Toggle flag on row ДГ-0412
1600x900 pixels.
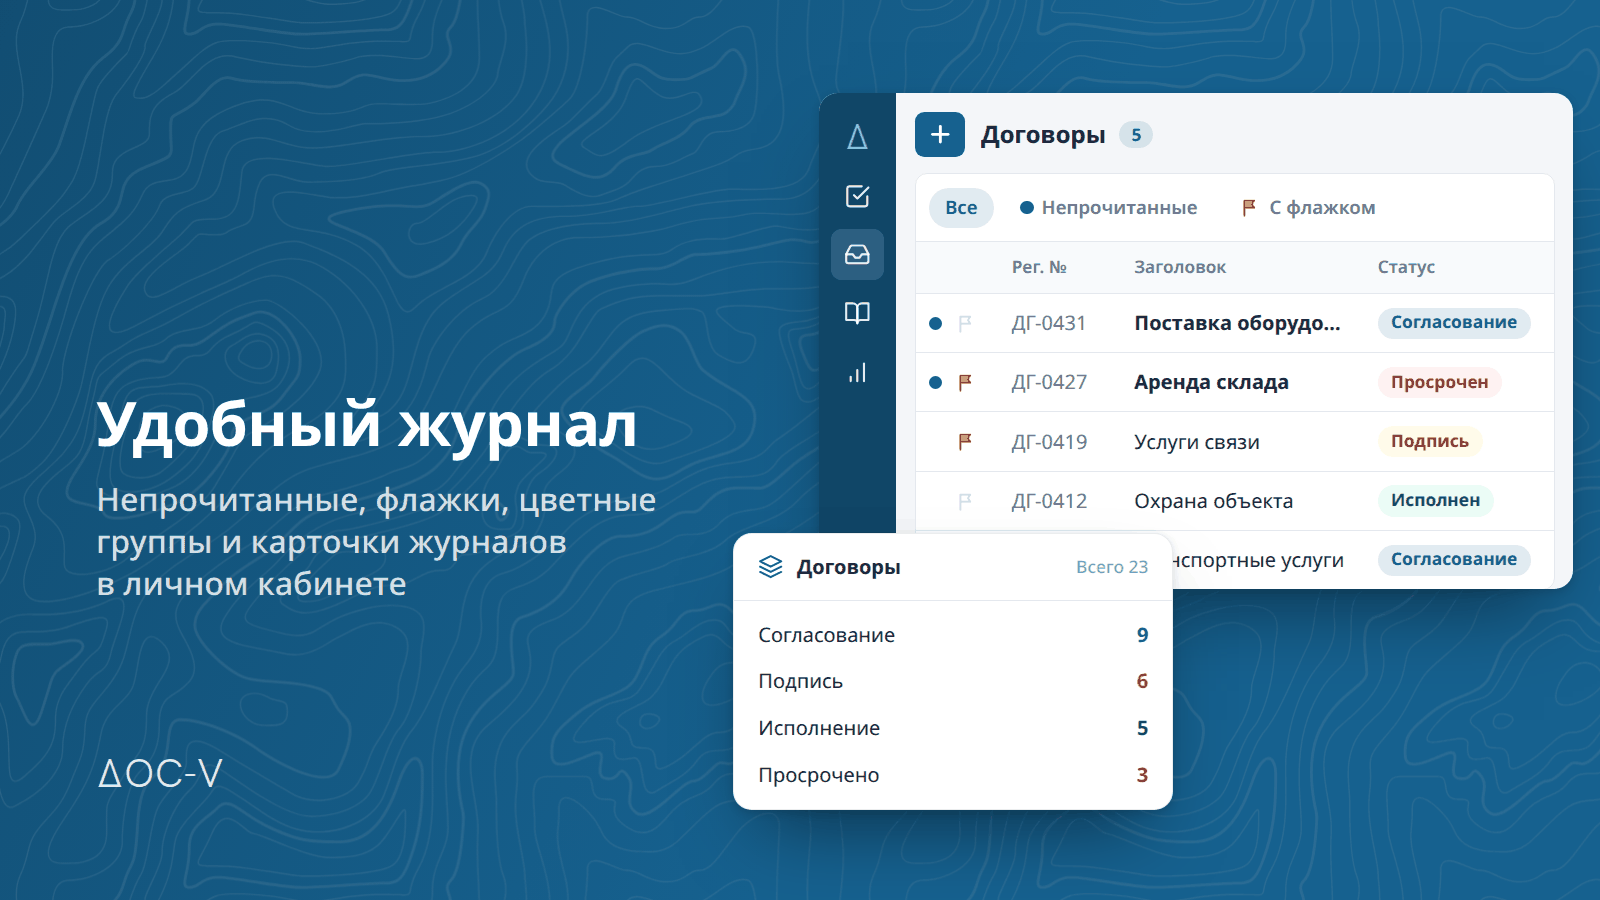(965, 501)
